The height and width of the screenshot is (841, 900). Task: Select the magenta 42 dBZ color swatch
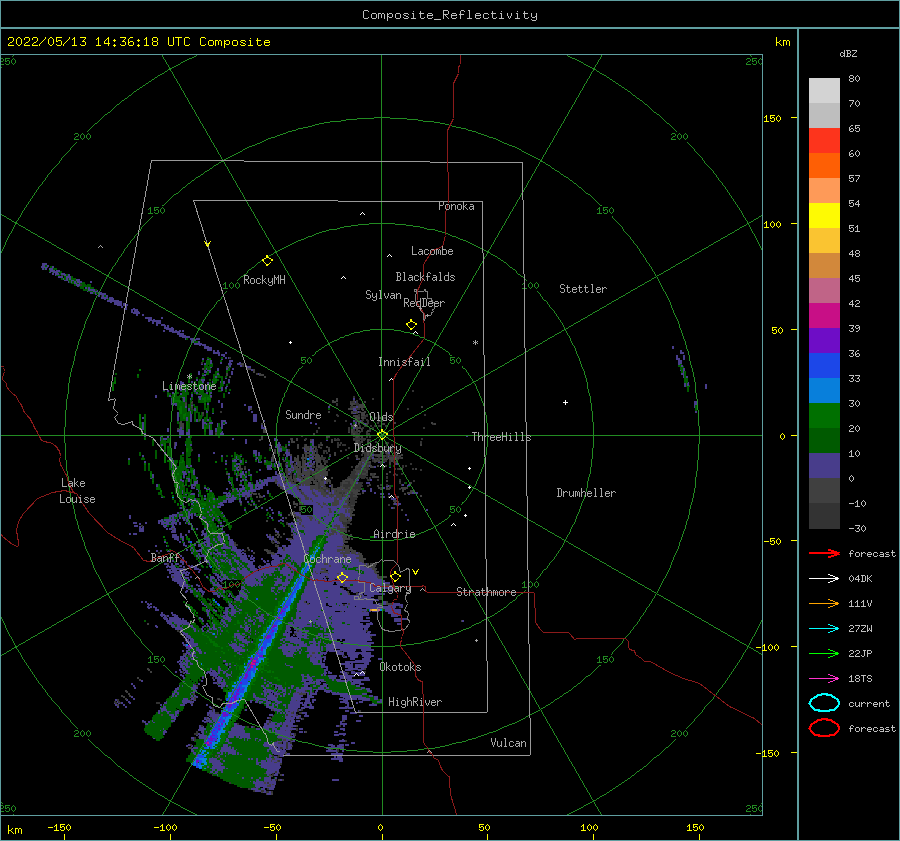click(x=824, y=315)
